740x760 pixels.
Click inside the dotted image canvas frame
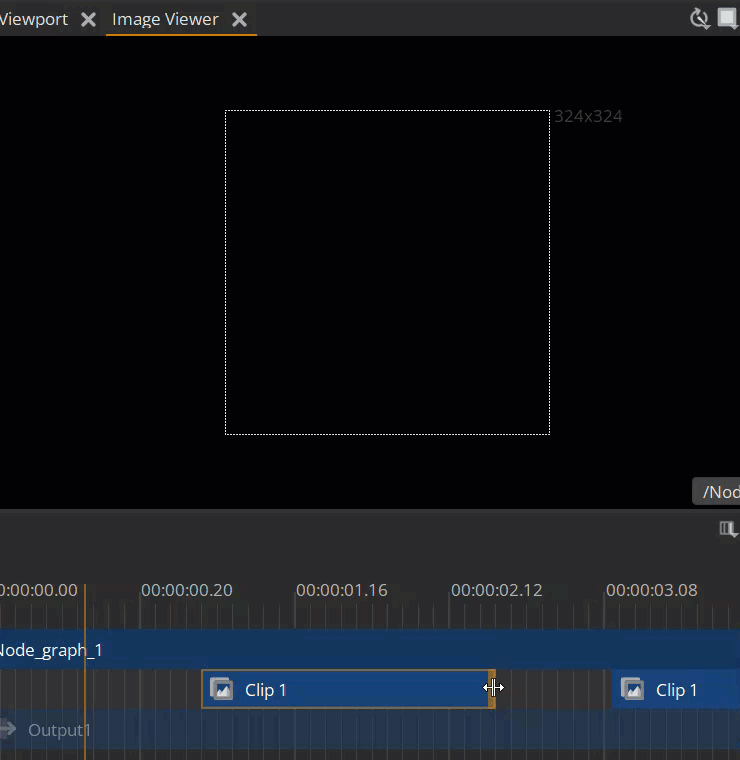click(x=387, y=272)
